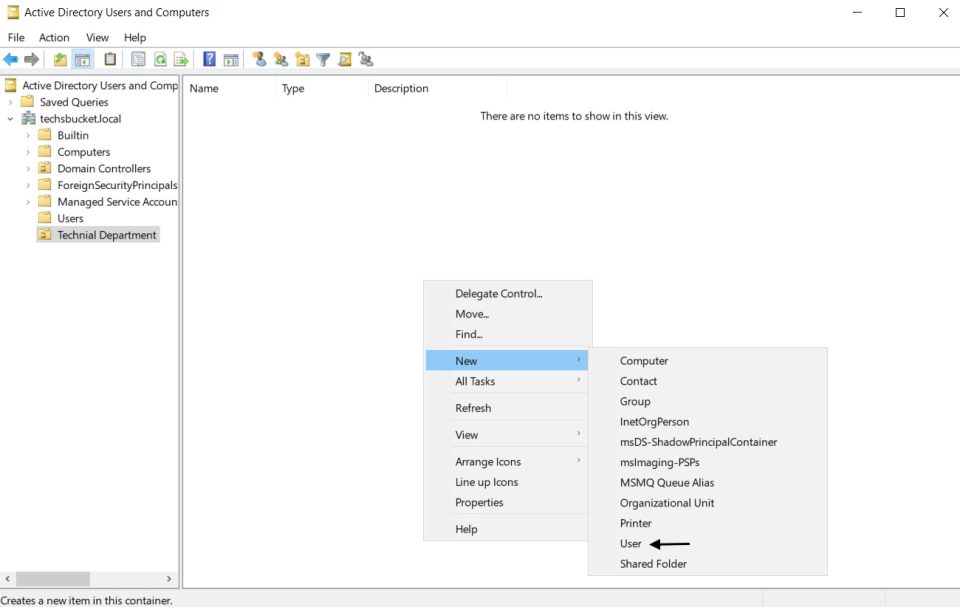
Task: Click the blue Back arrow in the toolbar
Action: click(x=10, y=59)
